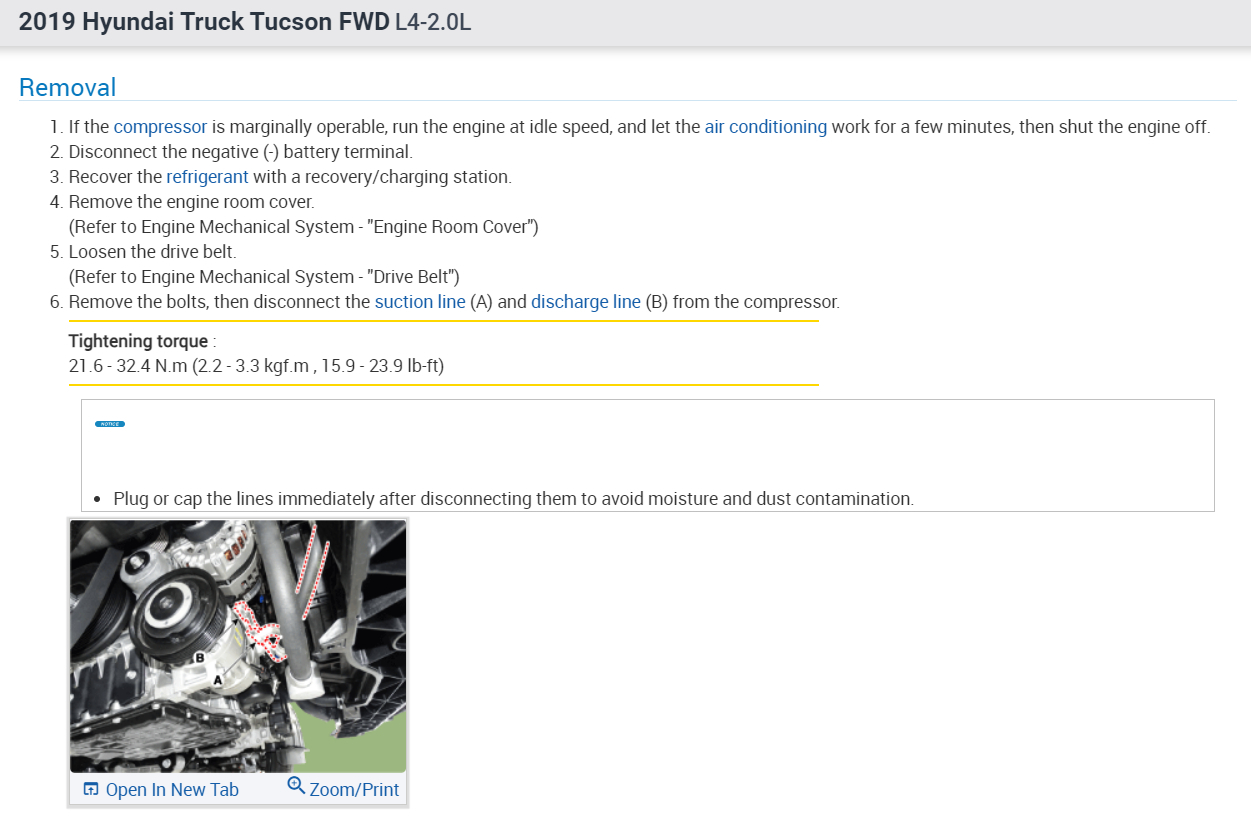
Task: Click the Open In New Tab icon
Action: coord(91,789)
